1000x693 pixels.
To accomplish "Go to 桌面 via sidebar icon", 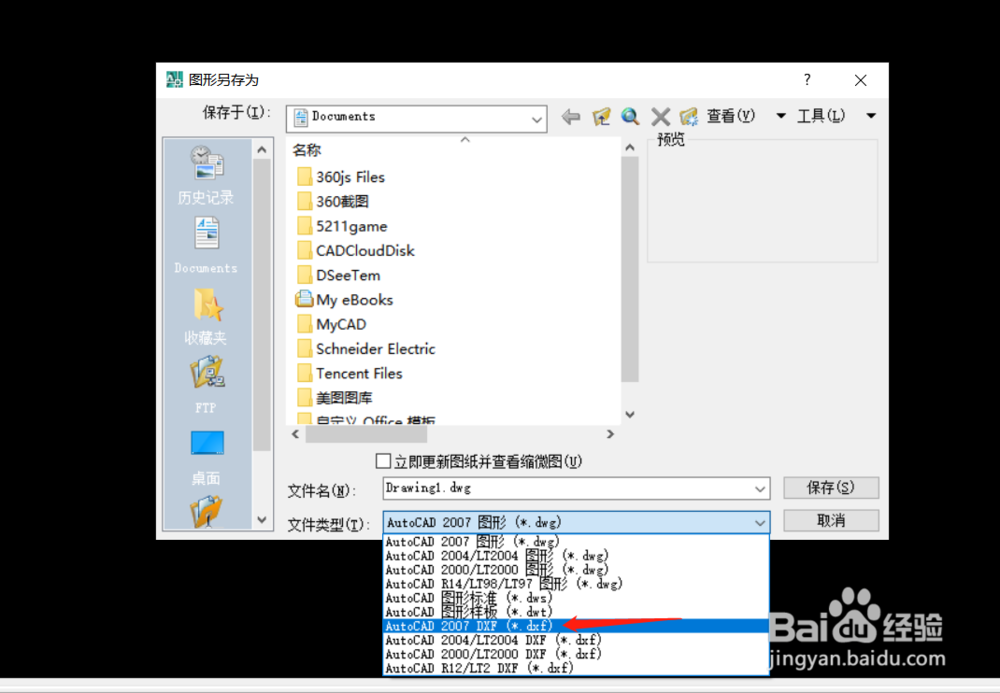I will tap(205, 450).
